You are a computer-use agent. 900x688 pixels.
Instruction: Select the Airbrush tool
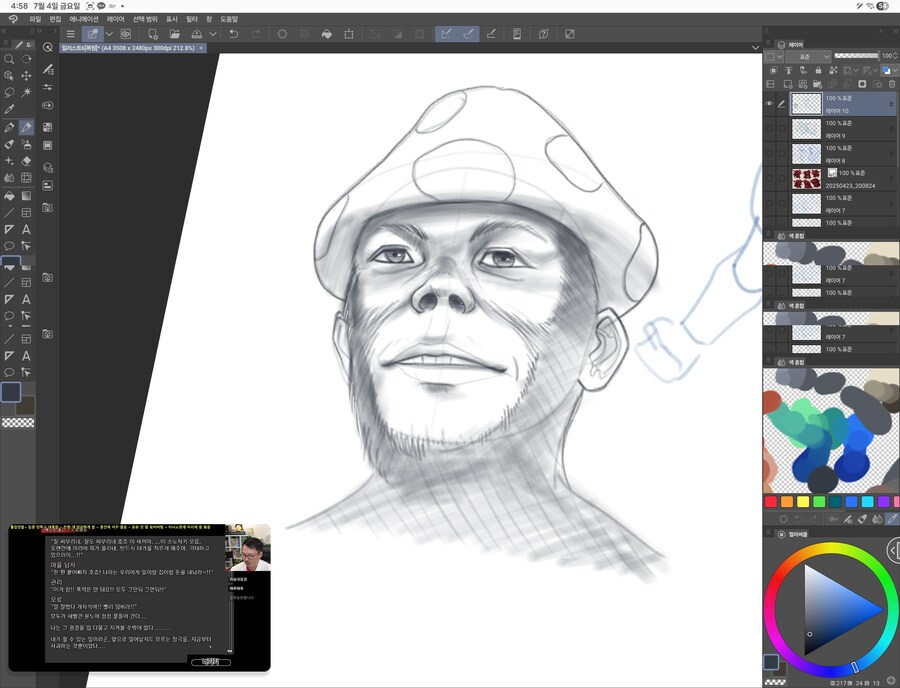[x=26, y=144]
